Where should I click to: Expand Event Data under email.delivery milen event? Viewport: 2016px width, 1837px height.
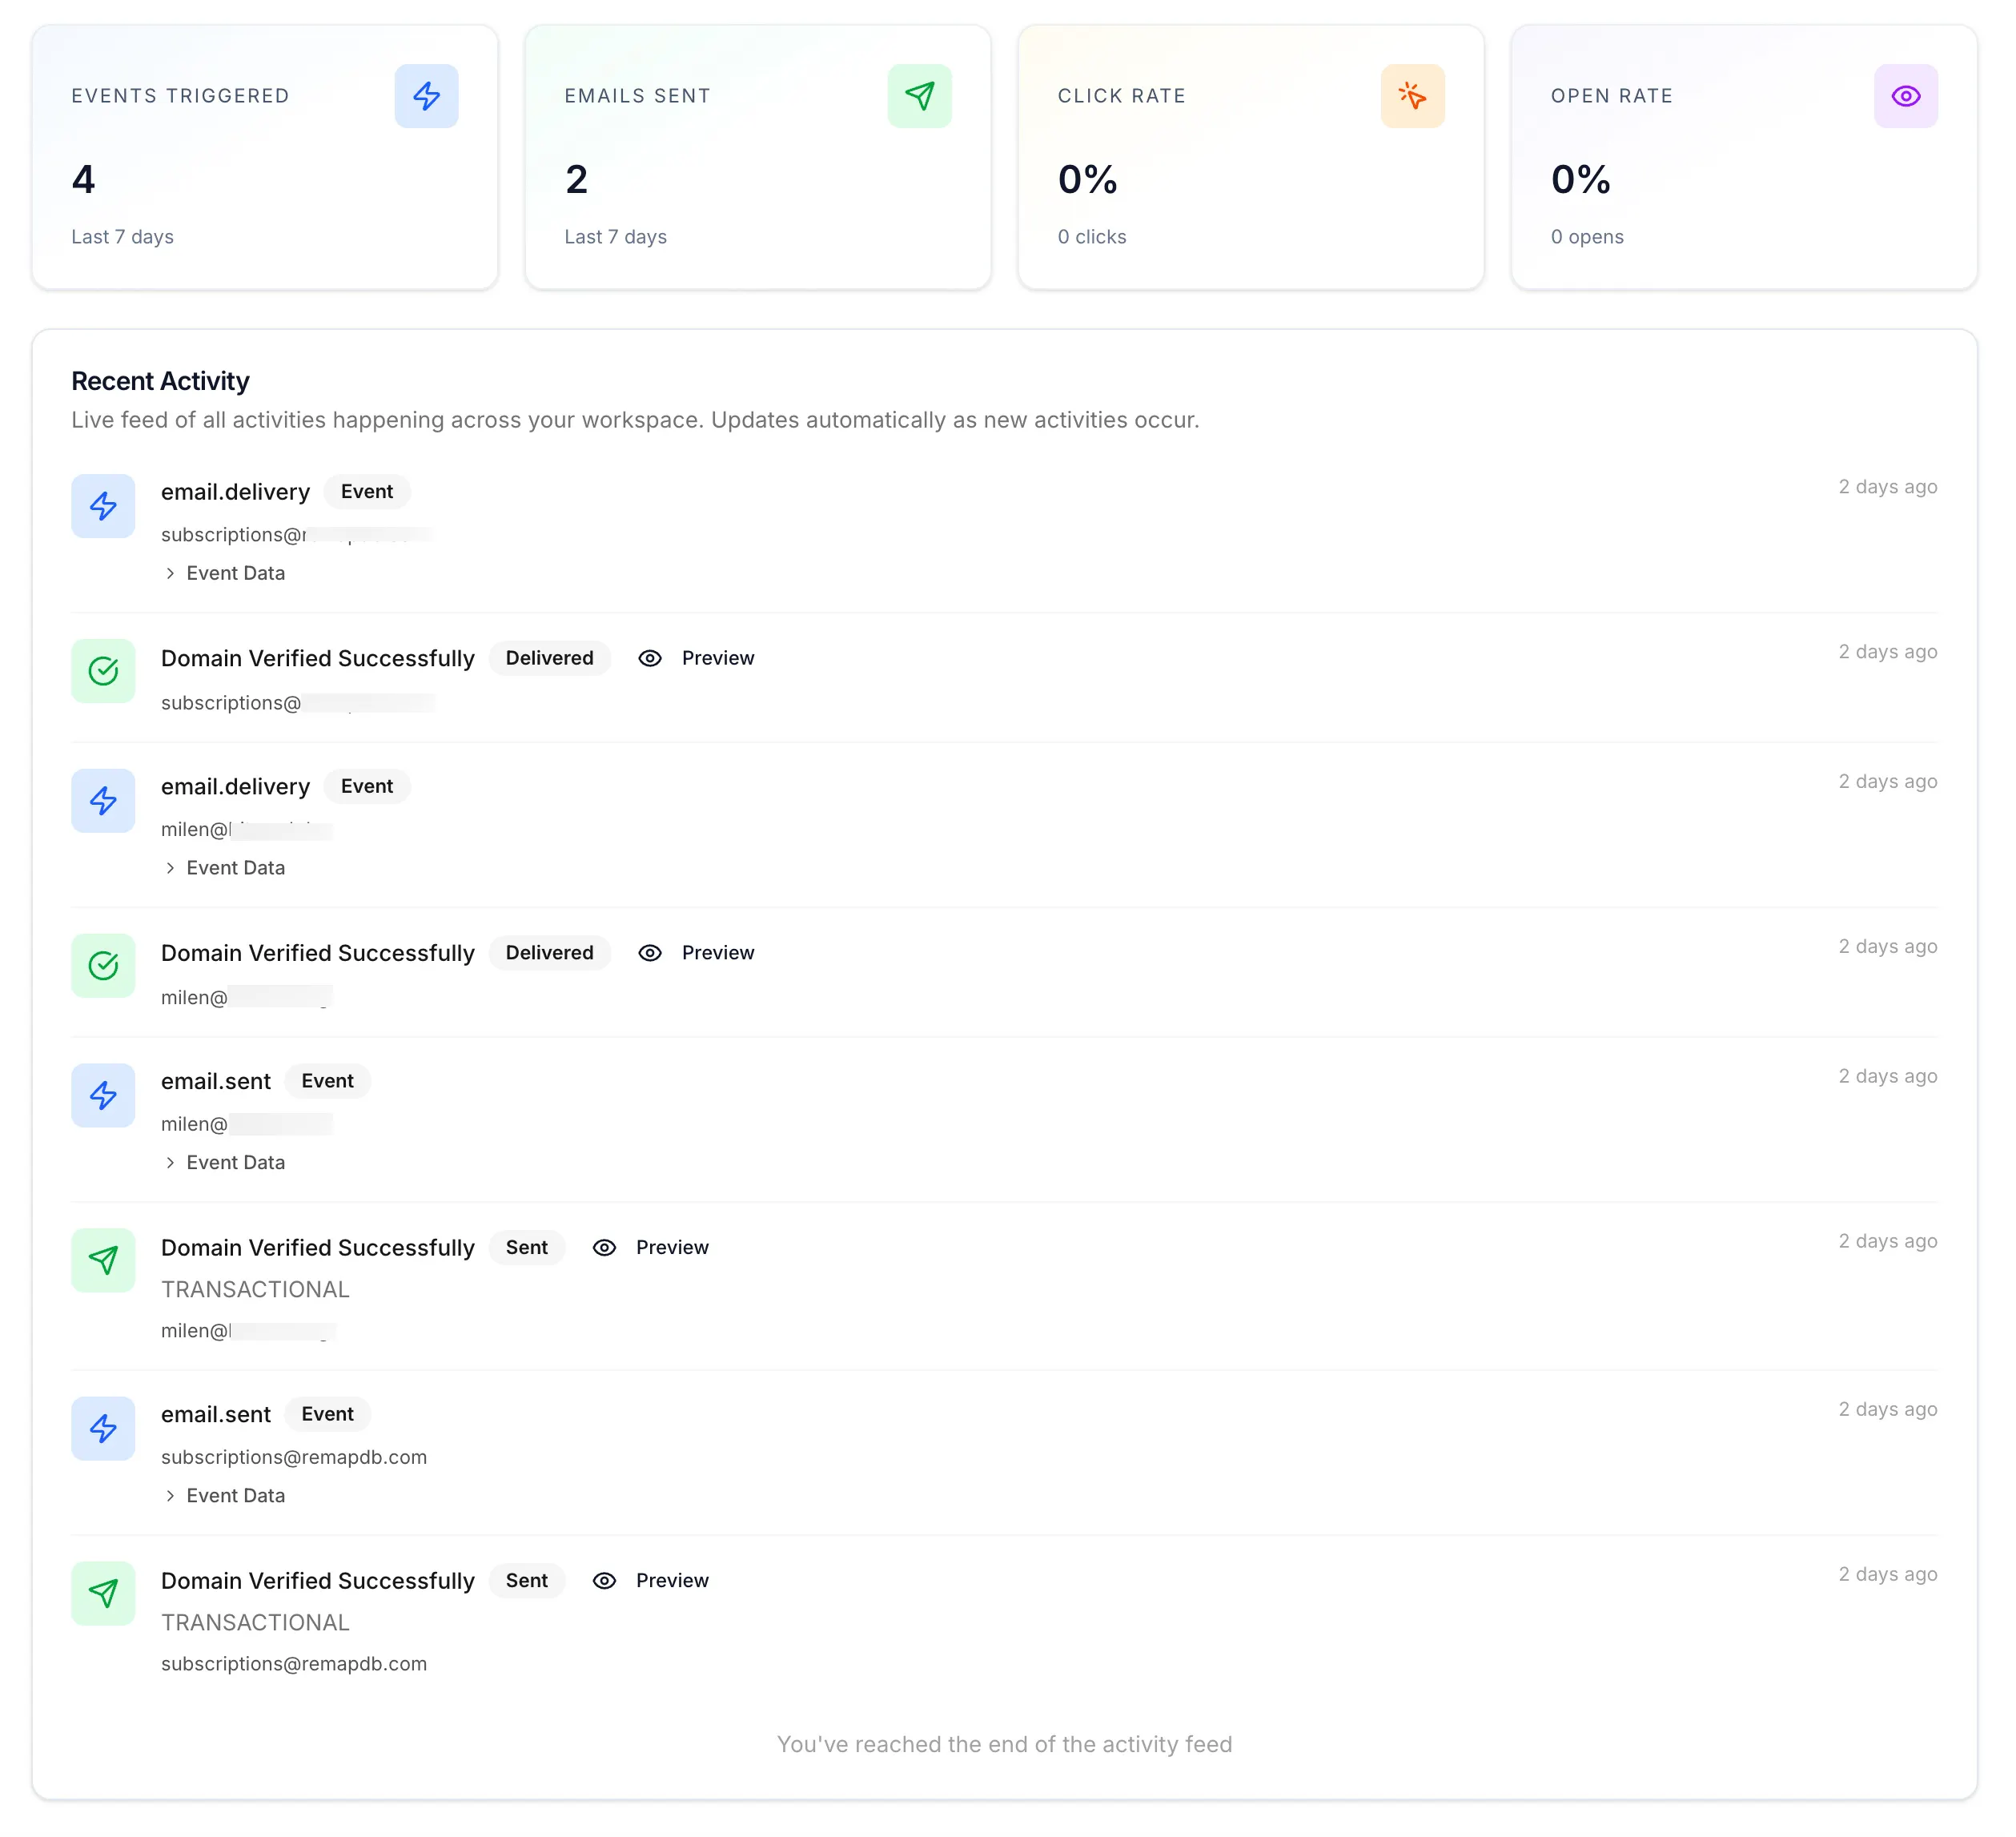coord(225,868)
